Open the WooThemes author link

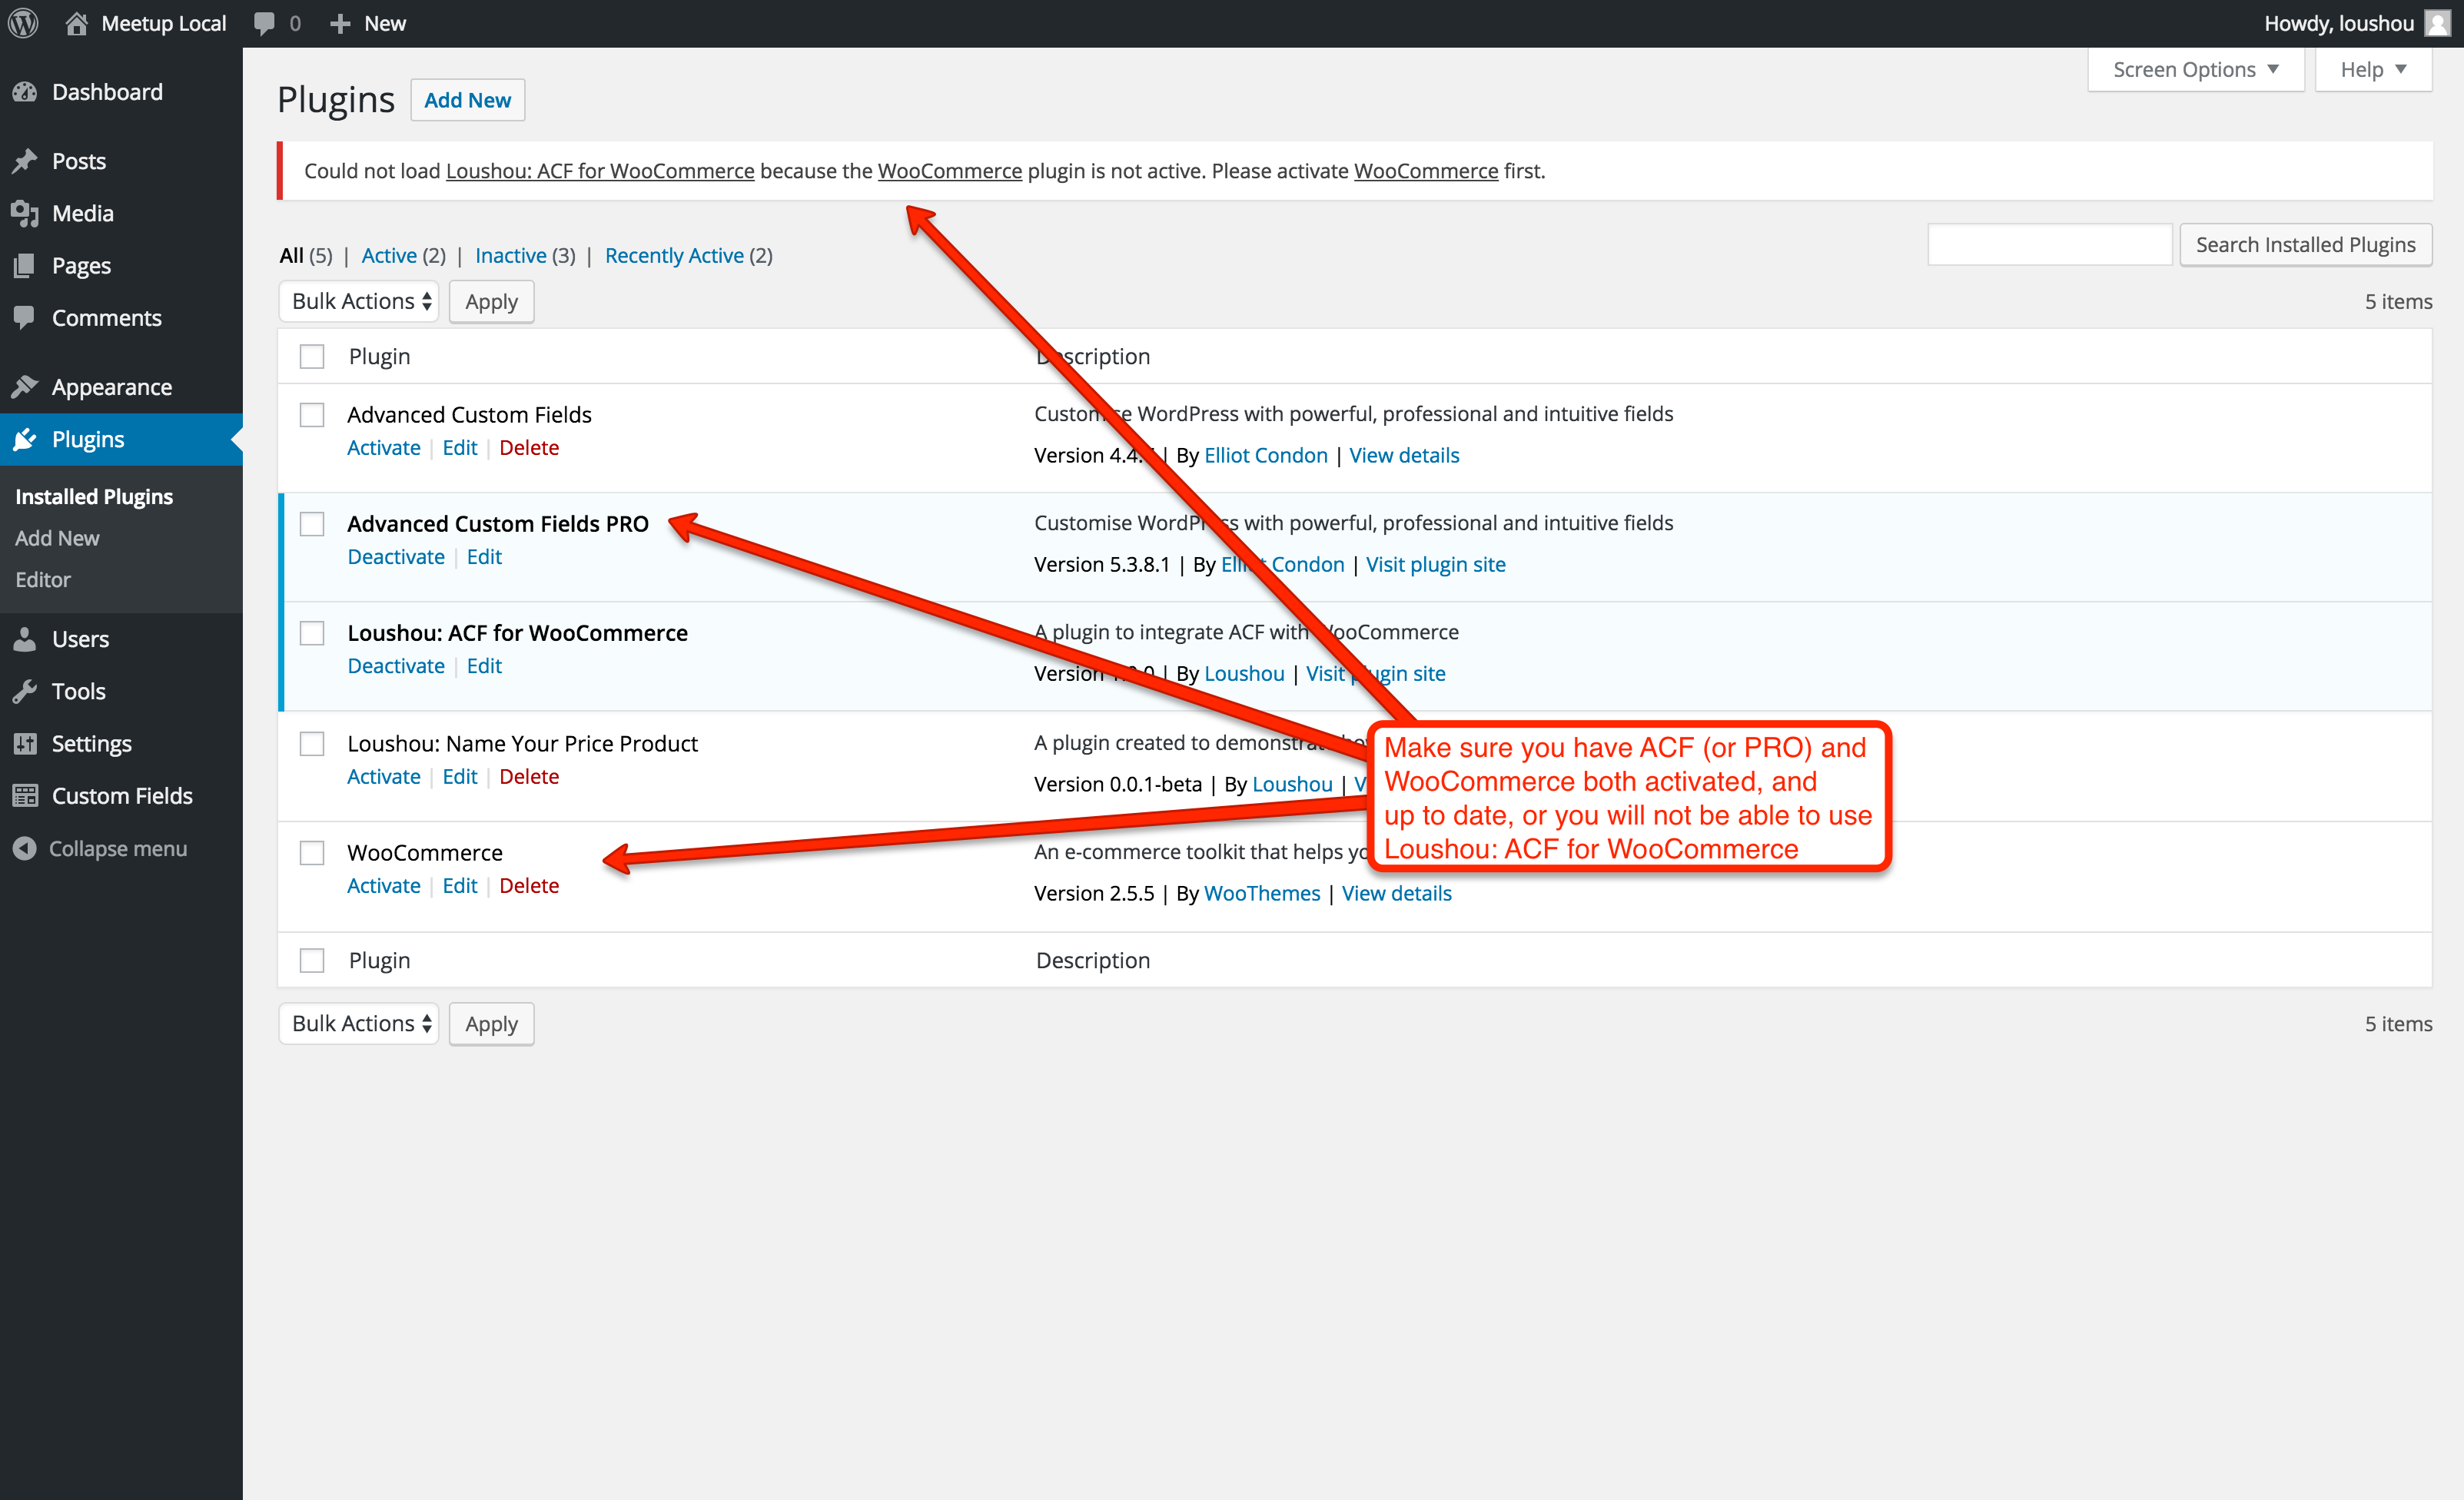(1262, 893)
